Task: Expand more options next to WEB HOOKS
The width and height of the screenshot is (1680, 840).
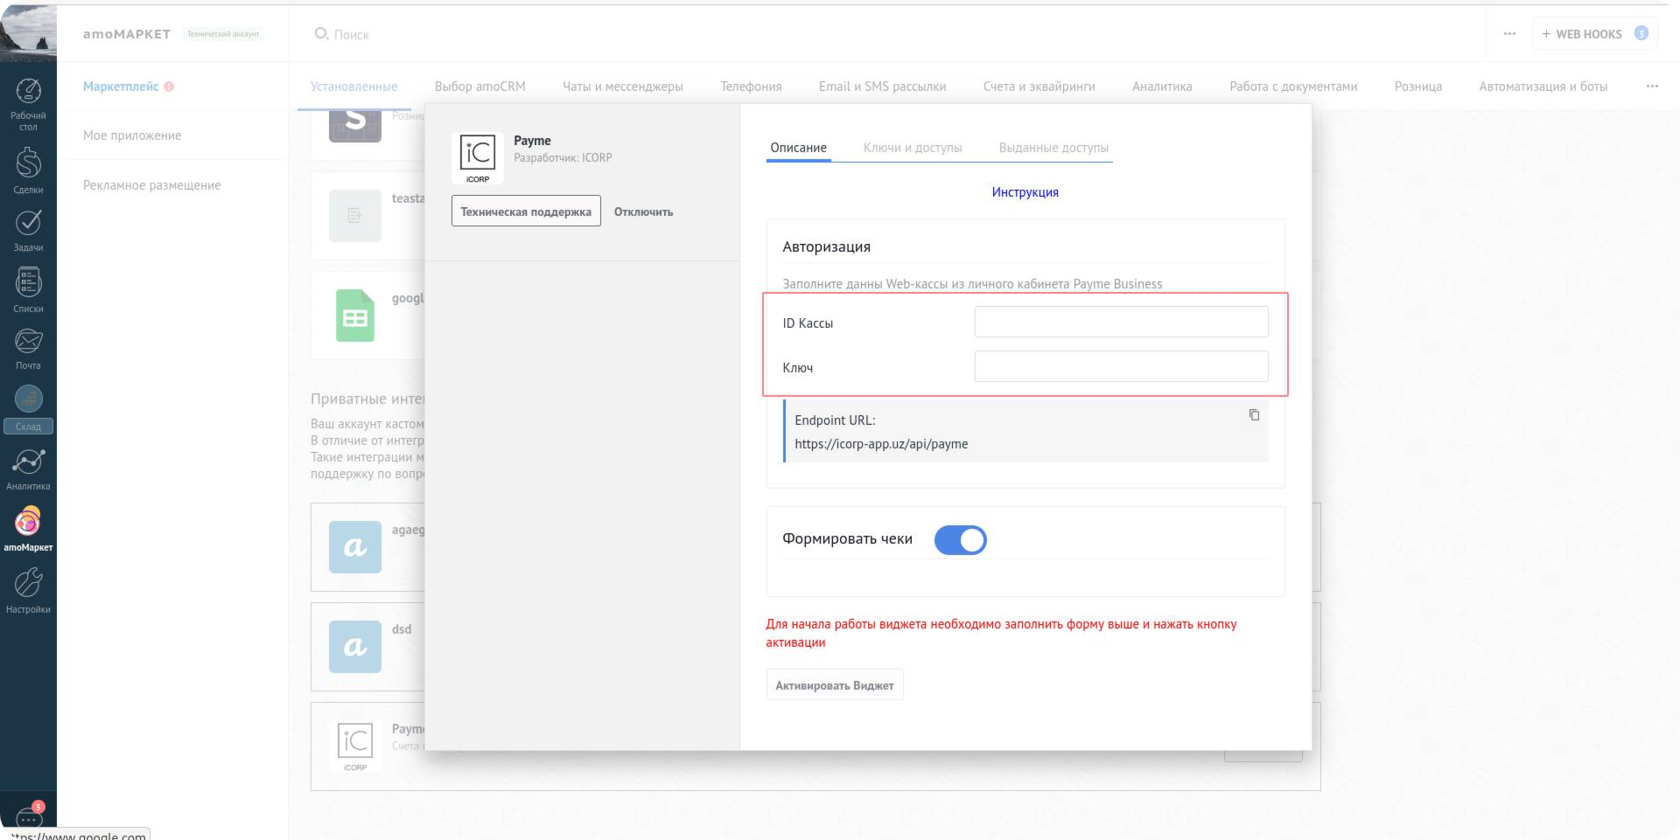Action: [1509, 34]
